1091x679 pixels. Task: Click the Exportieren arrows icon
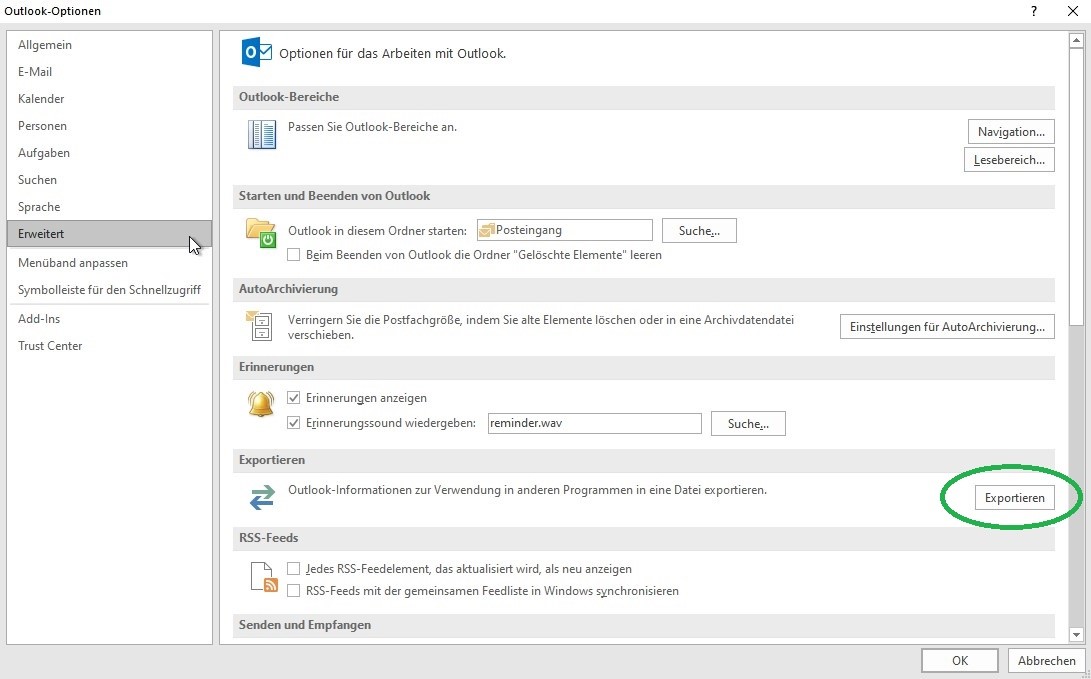coord(262,497)
